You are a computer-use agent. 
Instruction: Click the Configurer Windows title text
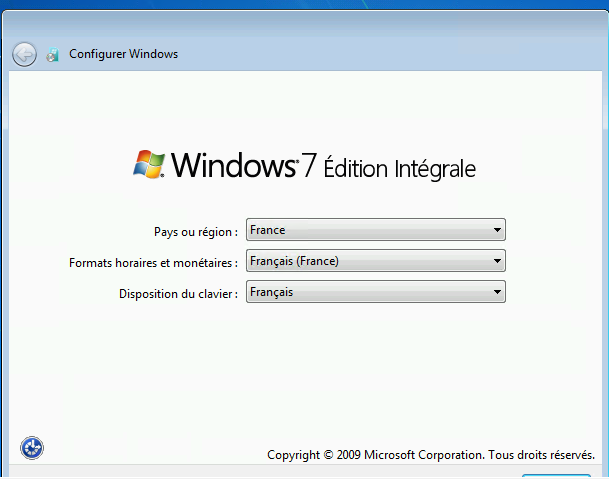(123, 54)
